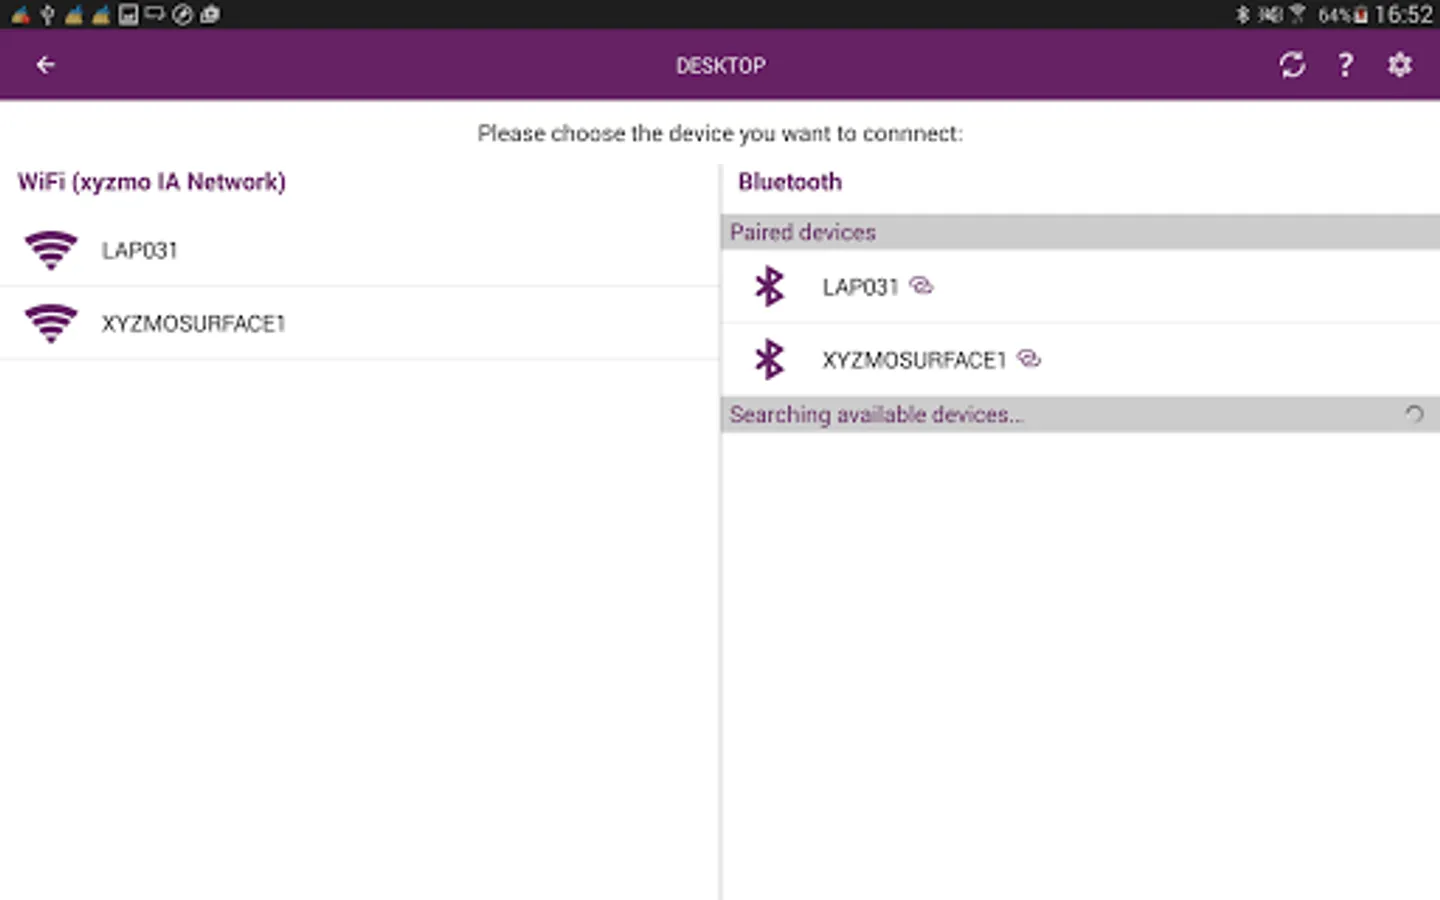The height and width of the screenshot is (900, 1440).
Task: Tap Bluetooth icon for LAP031
Action: [x=769, y=287]
